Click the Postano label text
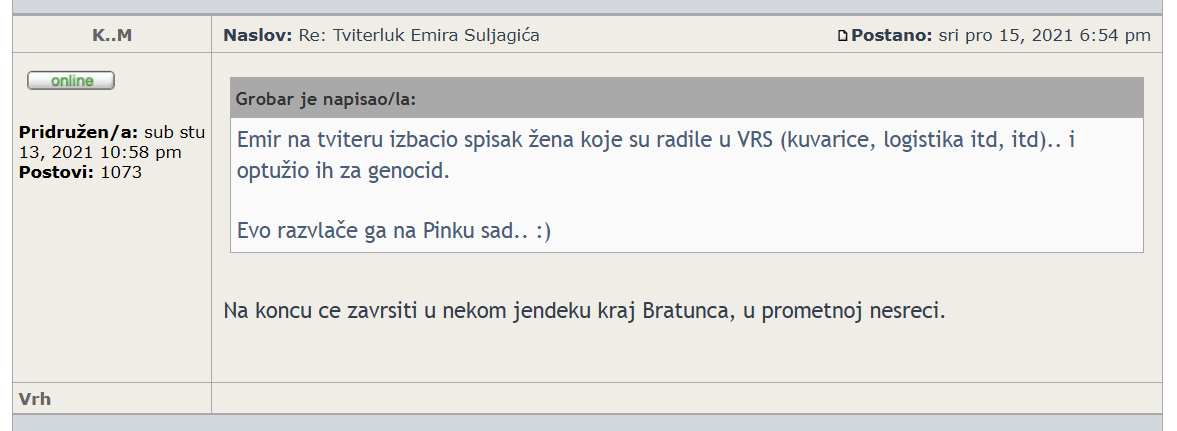The image size is (1177, 431). (892, 35)
